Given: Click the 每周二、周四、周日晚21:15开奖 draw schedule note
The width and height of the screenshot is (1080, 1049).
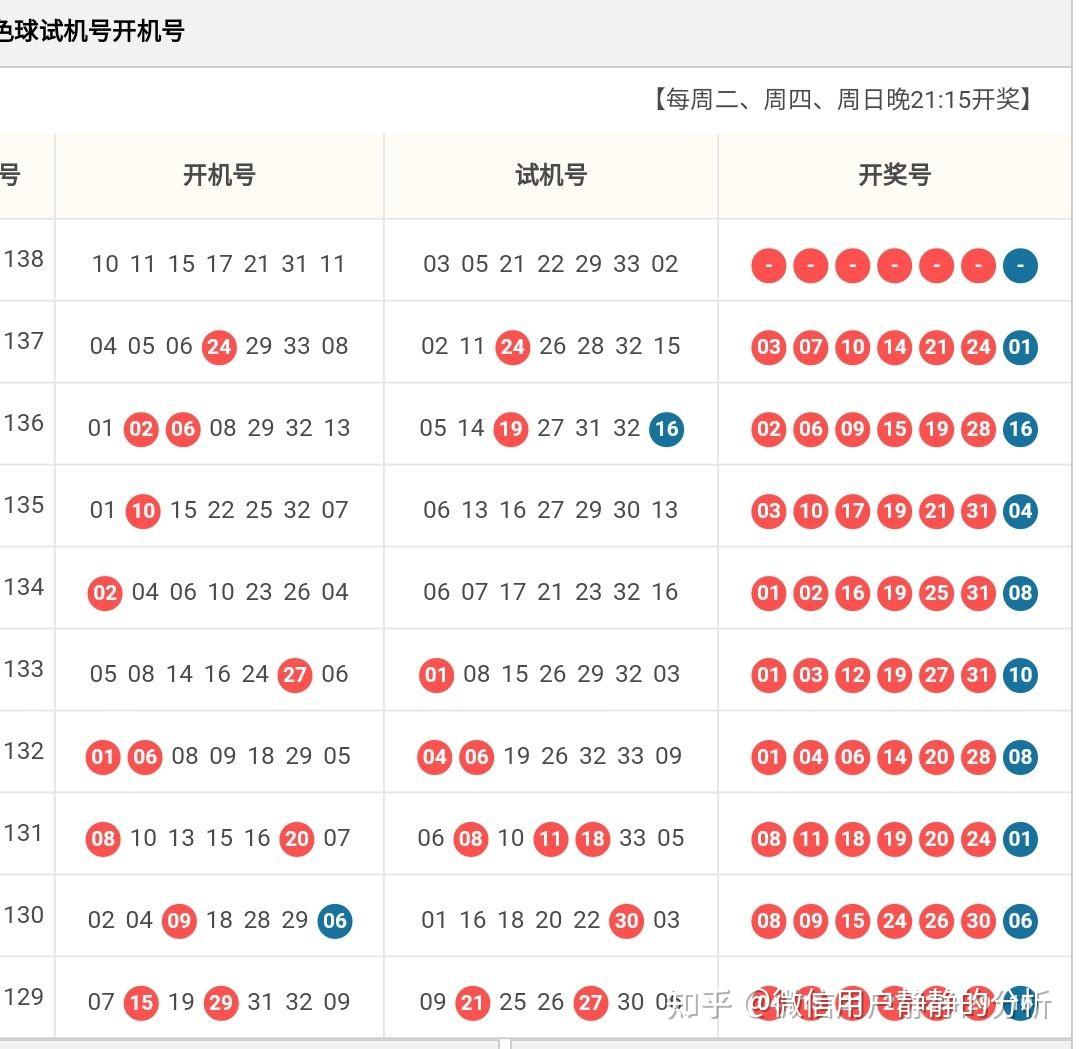Looking at the screenshot, I should [843, 100].
